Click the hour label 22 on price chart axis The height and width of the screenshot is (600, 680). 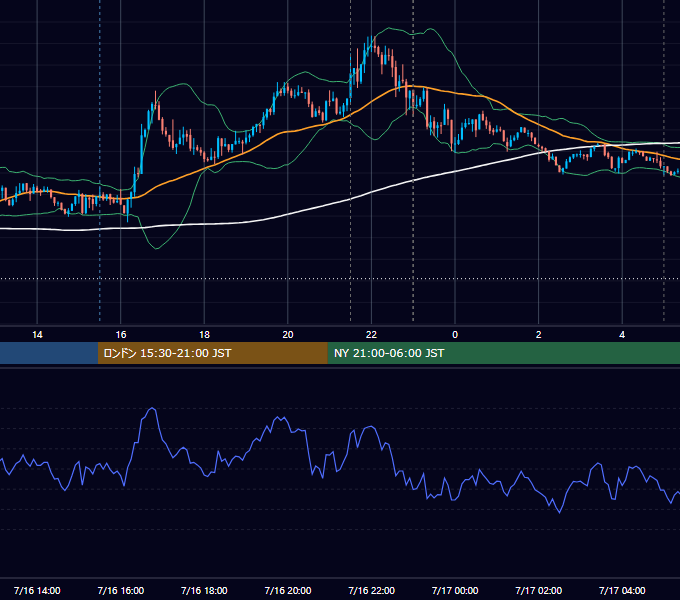(371, 335)
